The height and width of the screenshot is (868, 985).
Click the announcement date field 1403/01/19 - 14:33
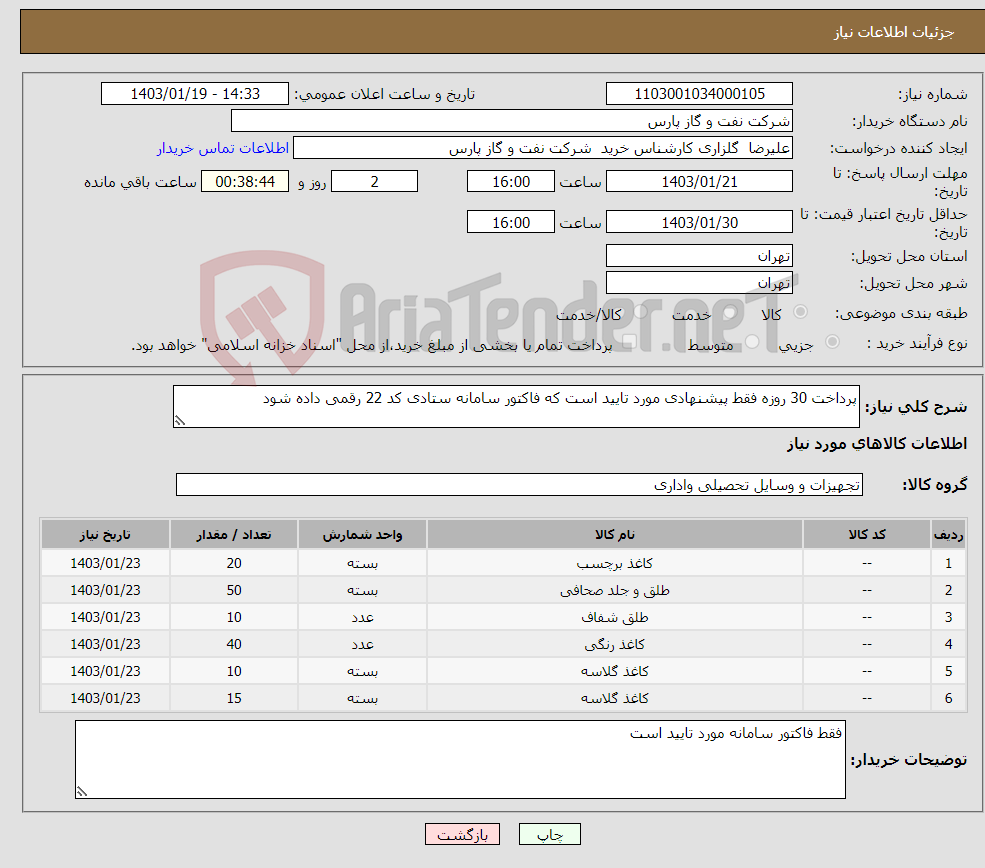(195, 94)
